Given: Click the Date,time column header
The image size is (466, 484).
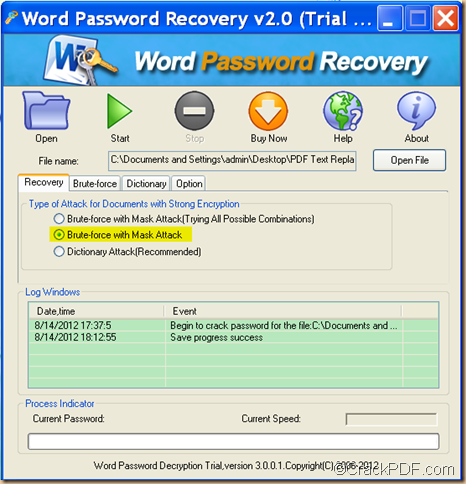Looking at the screenshot, I should (x=96, y=311).
